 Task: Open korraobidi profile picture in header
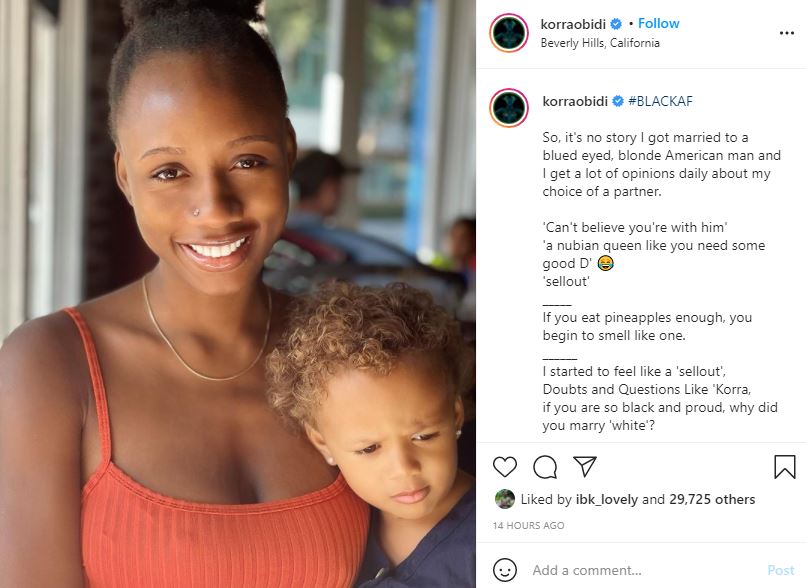(509, 33)
